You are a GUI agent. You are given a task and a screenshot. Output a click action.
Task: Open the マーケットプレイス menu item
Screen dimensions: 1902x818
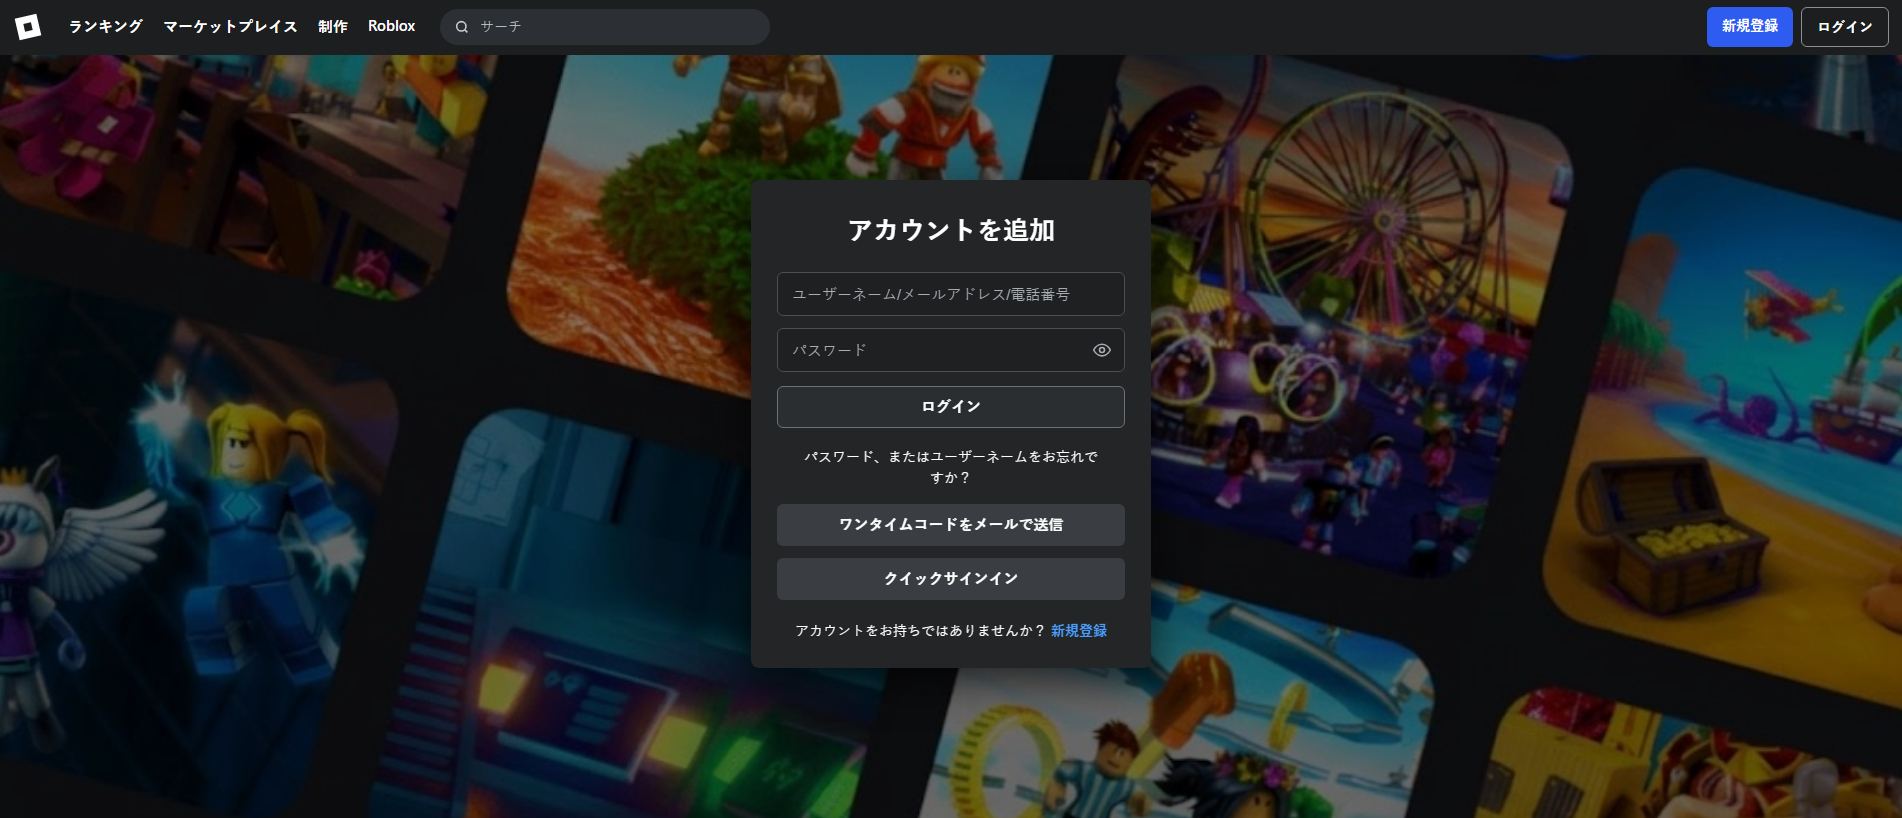click(x=230, y=26)
